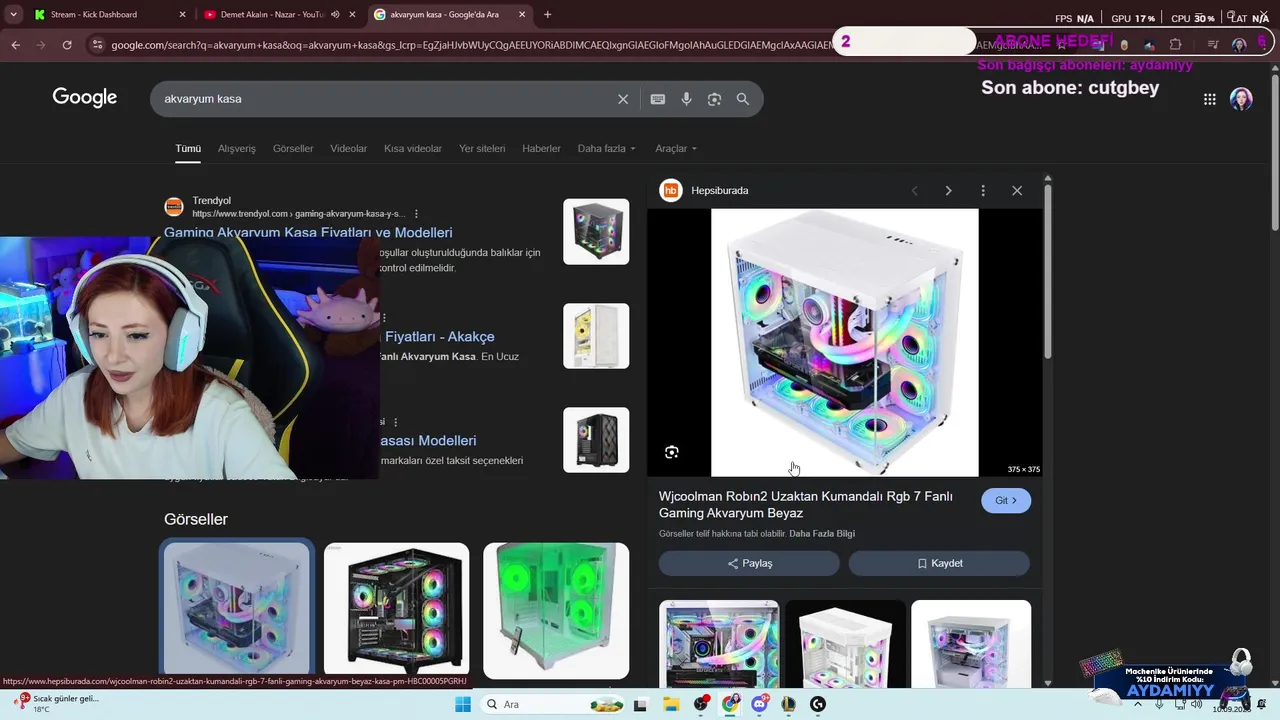Switch to the Alışveriş tab
1280x720 pixels.
237,149
